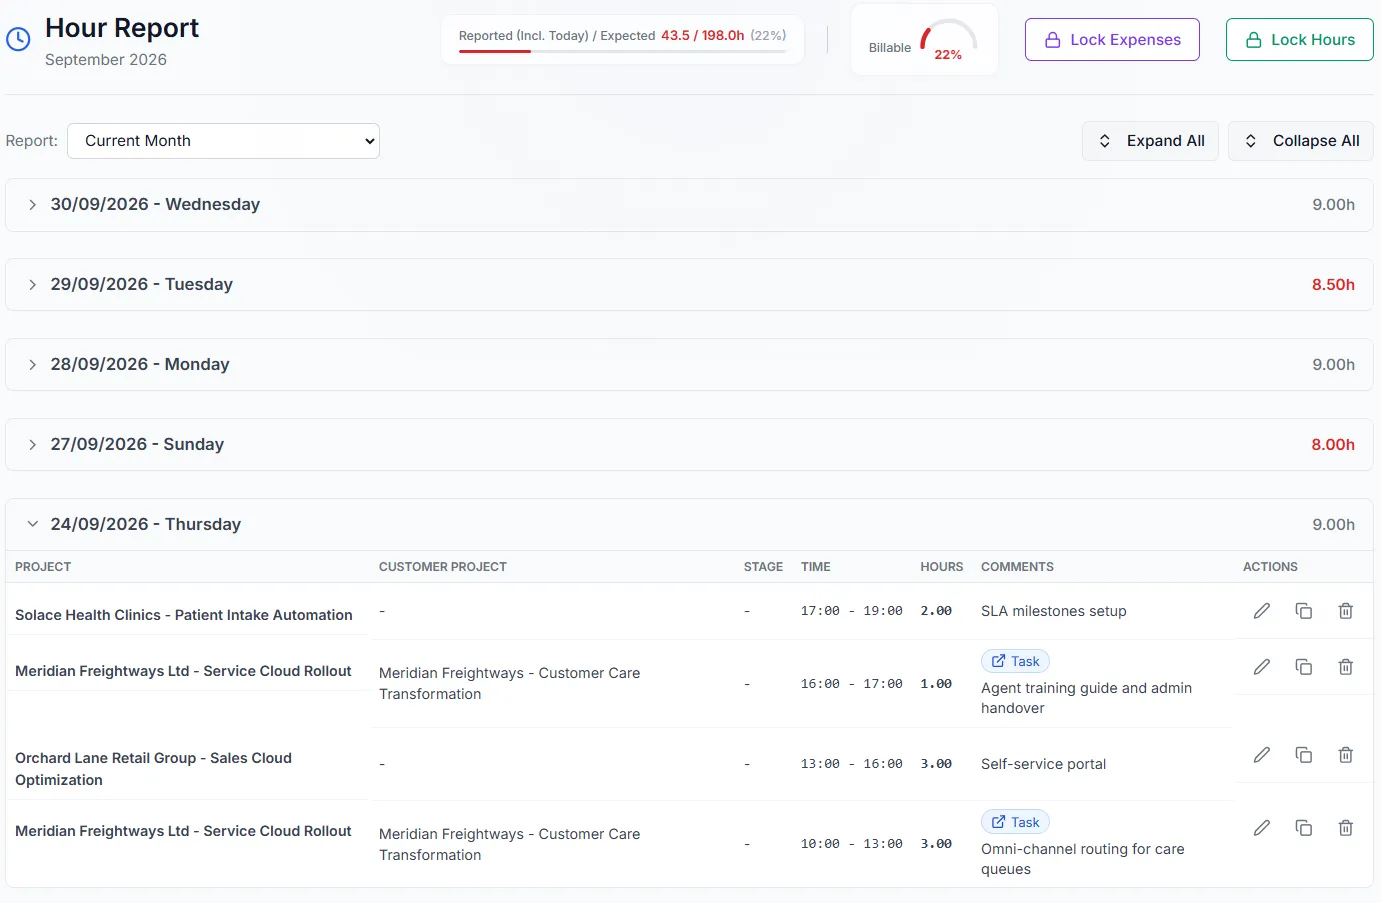Open Task link for Agent training guide

tap(1015, 661)
